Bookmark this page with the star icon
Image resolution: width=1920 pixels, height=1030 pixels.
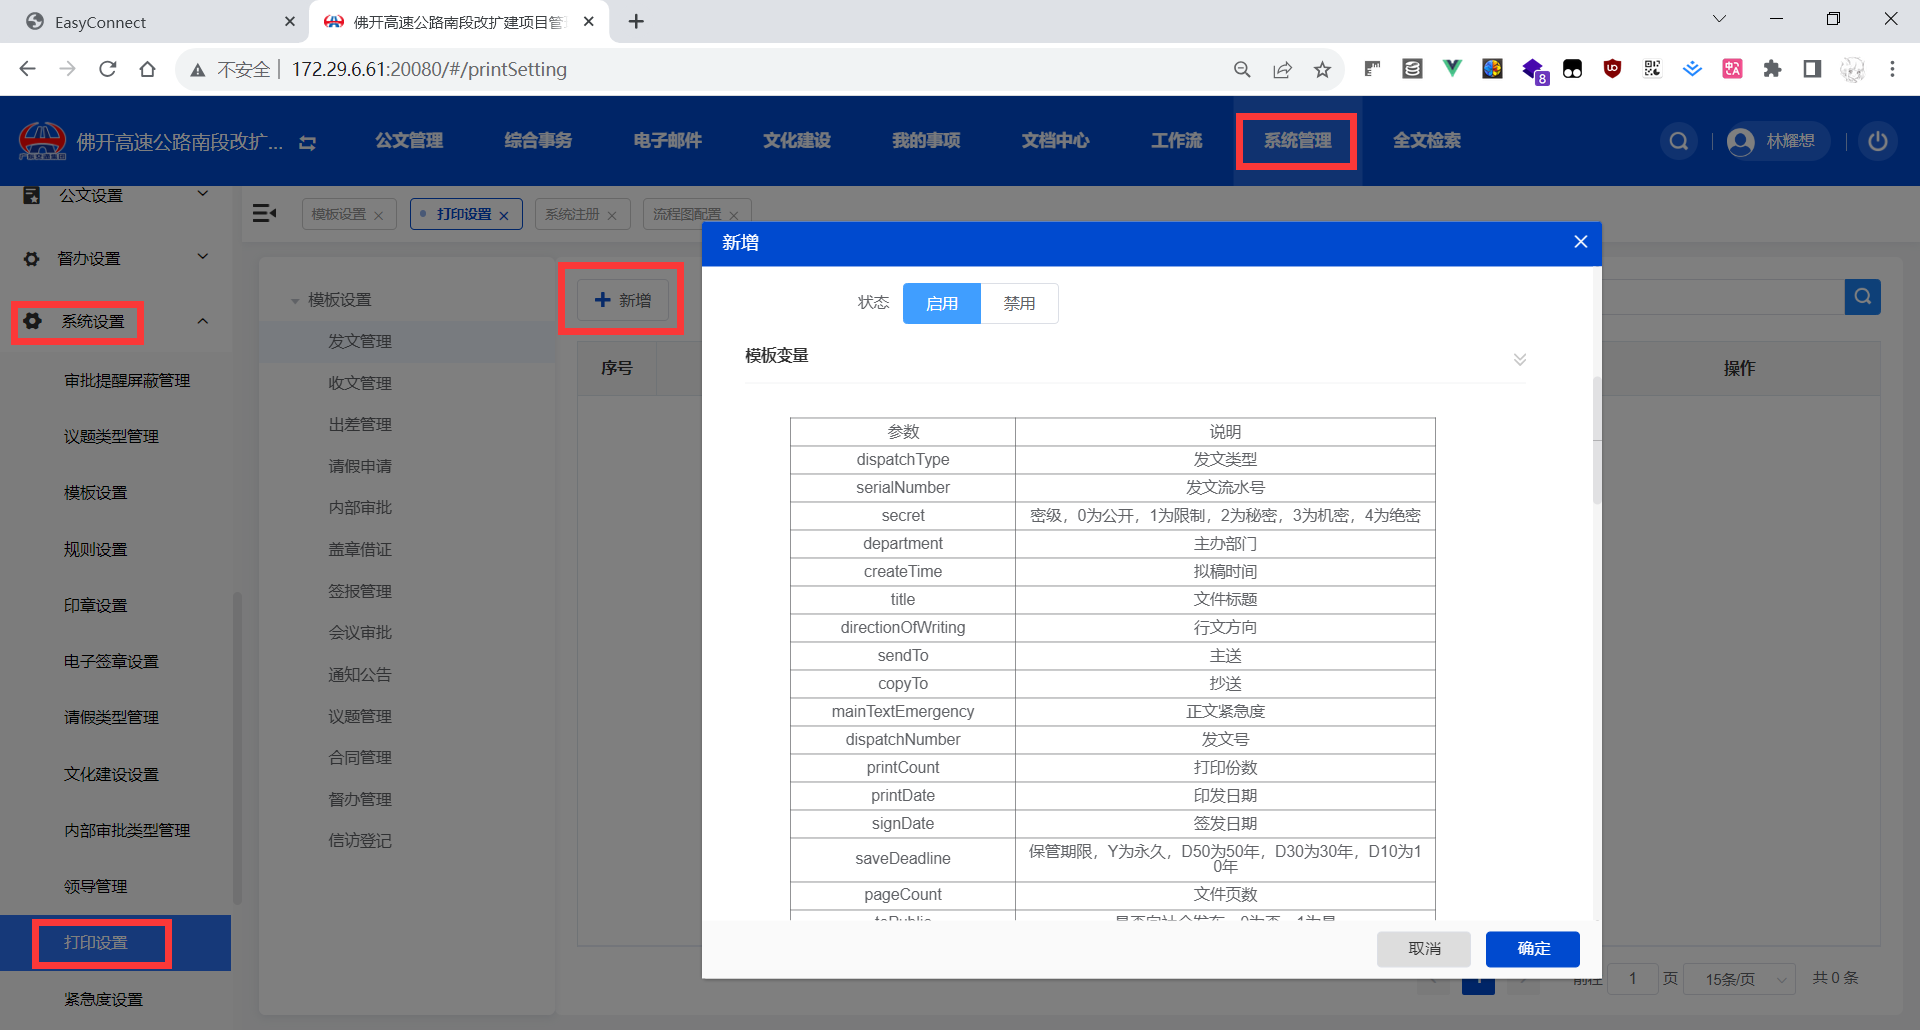click(x=1322, y=69)
